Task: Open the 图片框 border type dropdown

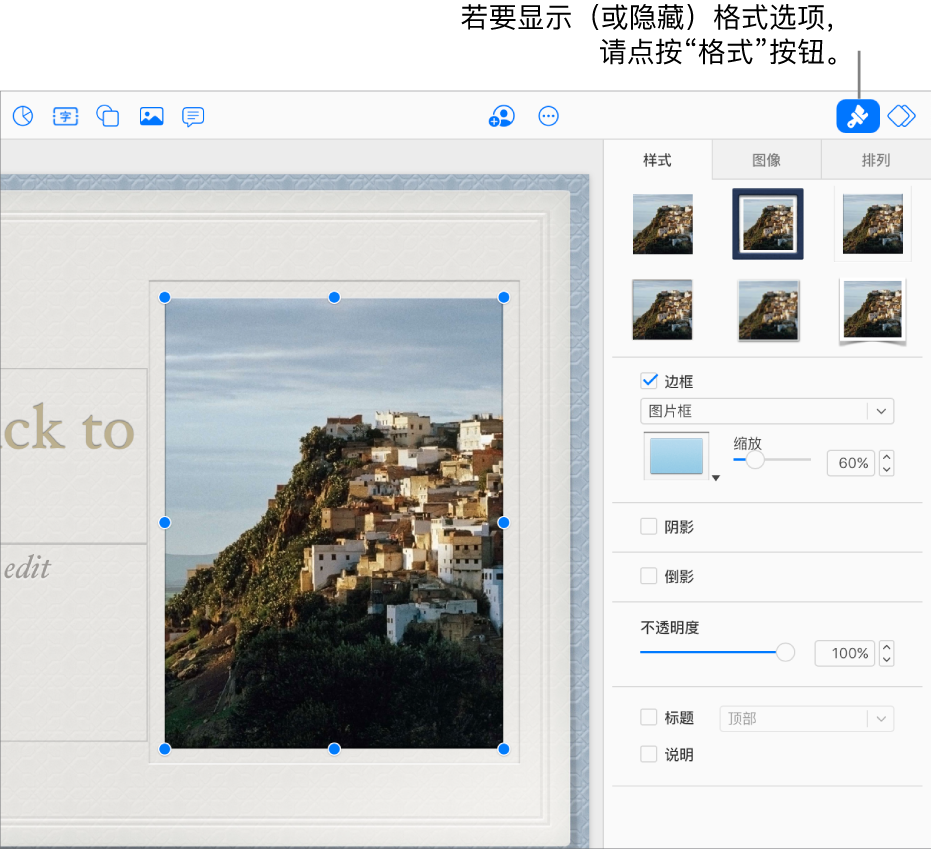Action: click(766, 411)
